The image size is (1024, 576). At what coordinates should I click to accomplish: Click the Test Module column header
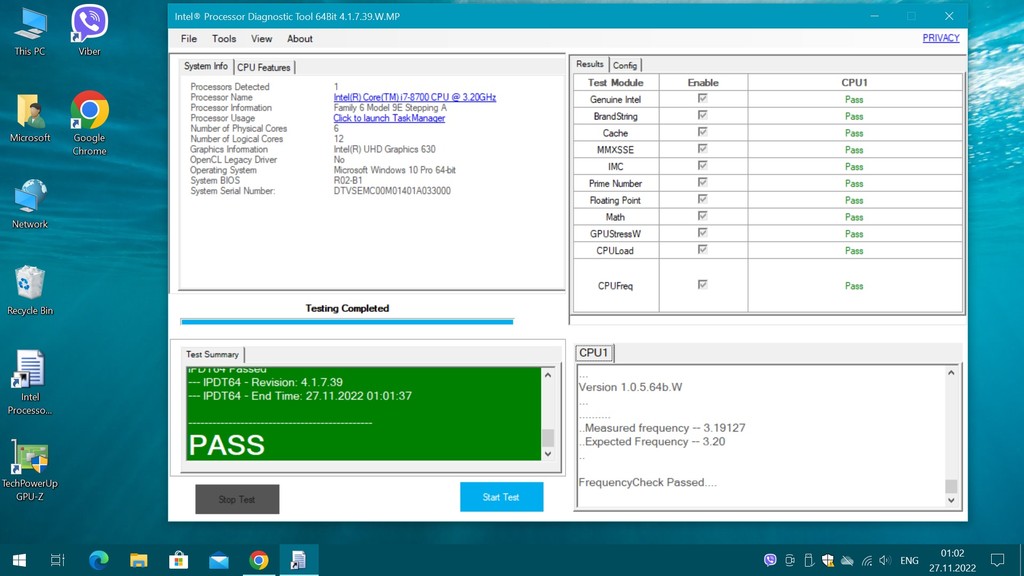(616, 82)
